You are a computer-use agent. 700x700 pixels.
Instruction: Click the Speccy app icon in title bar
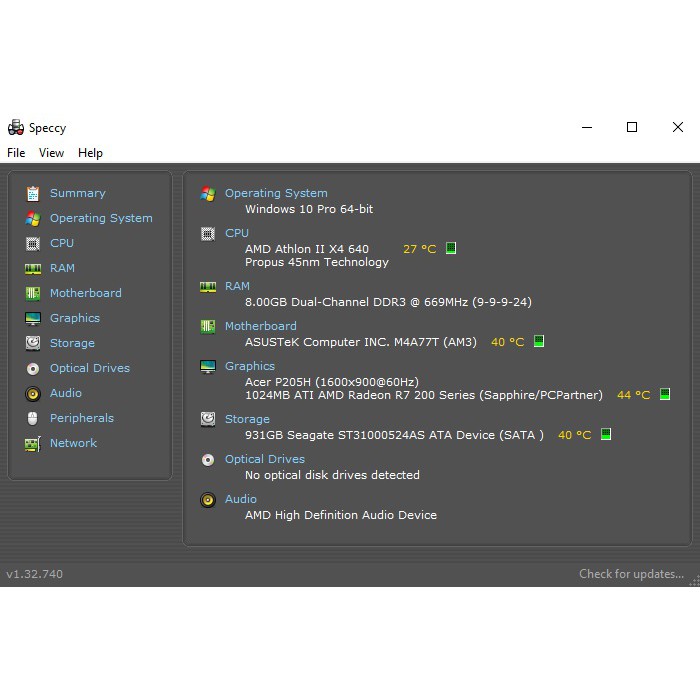coord(16,128)
